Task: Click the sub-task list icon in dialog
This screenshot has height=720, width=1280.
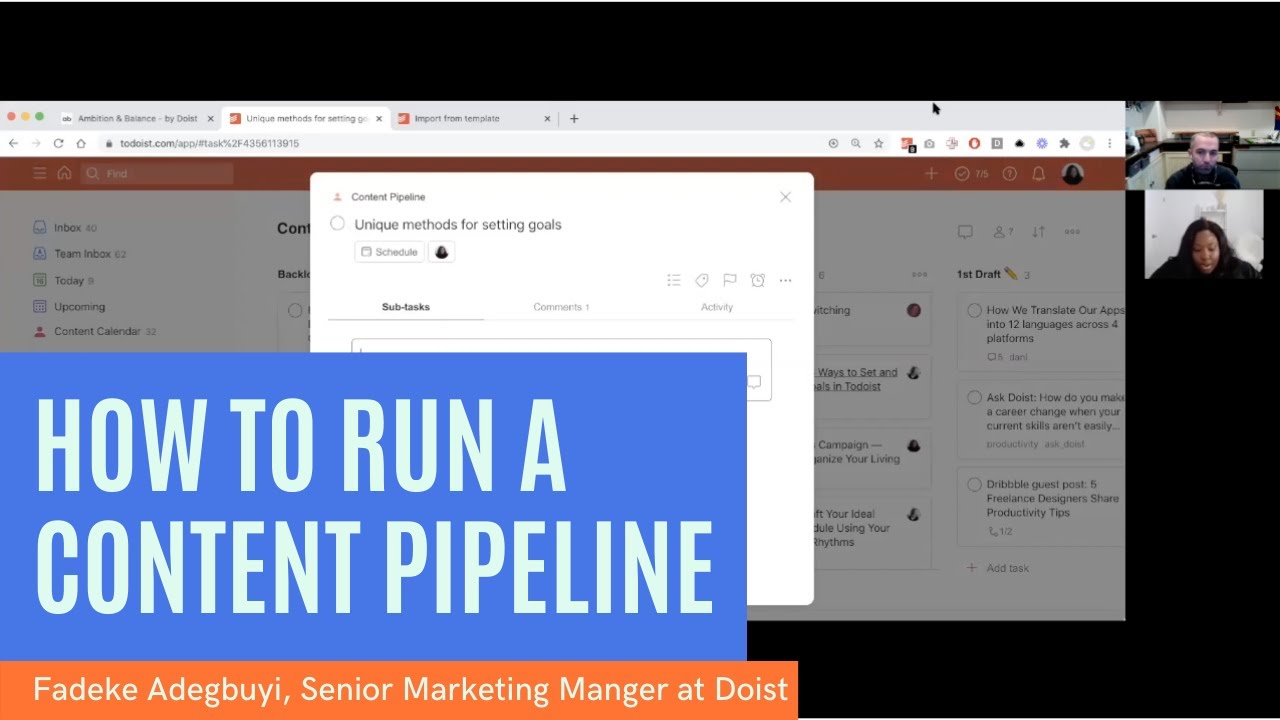Action: click(674, 280)
